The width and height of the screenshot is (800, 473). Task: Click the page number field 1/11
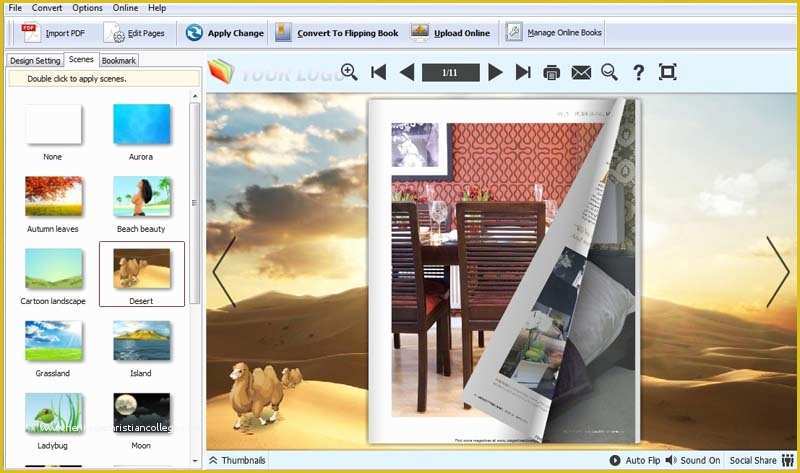[451, 72]
